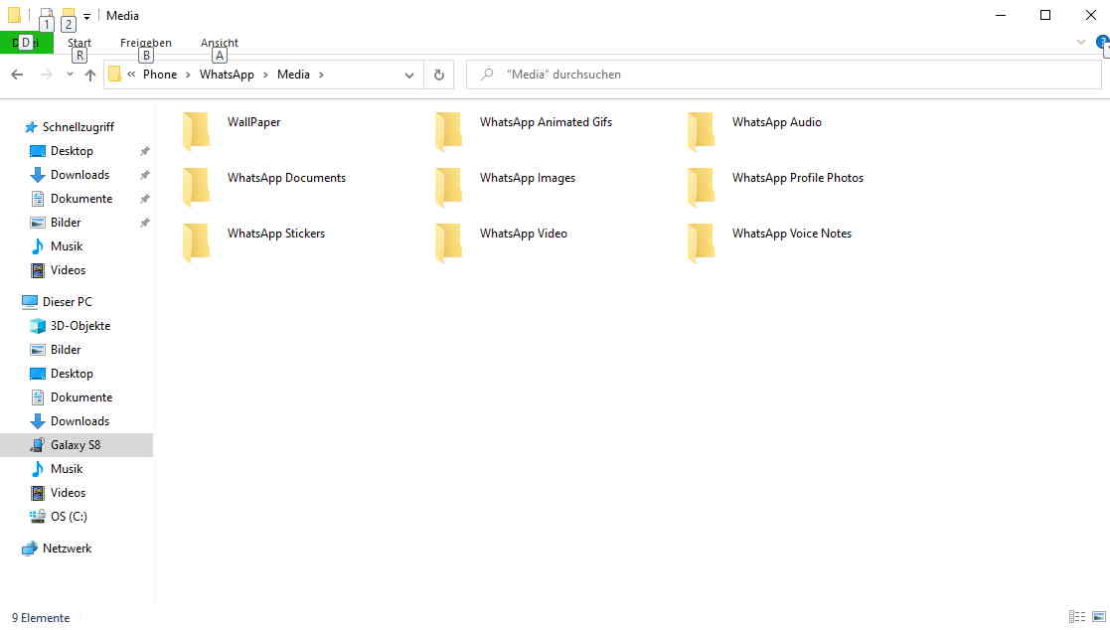Open the WhatsApp Profile Photos folder icon

pyautogui.click(x=702, y=187)
